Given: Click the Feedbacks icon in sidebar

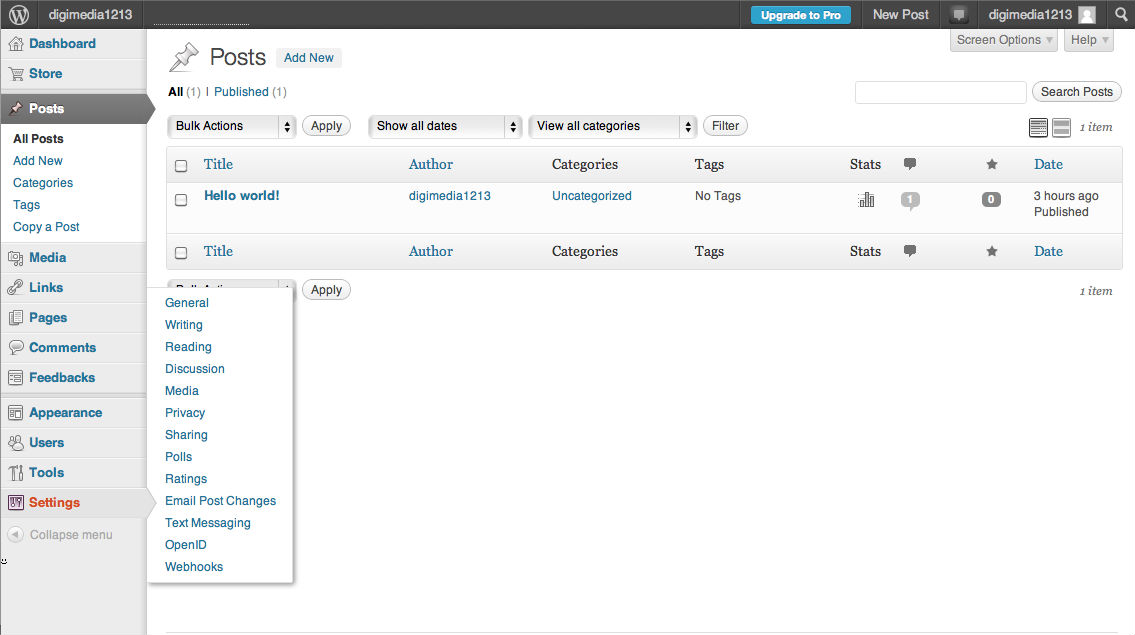Looking at the screenshot, I should point(16,378).
